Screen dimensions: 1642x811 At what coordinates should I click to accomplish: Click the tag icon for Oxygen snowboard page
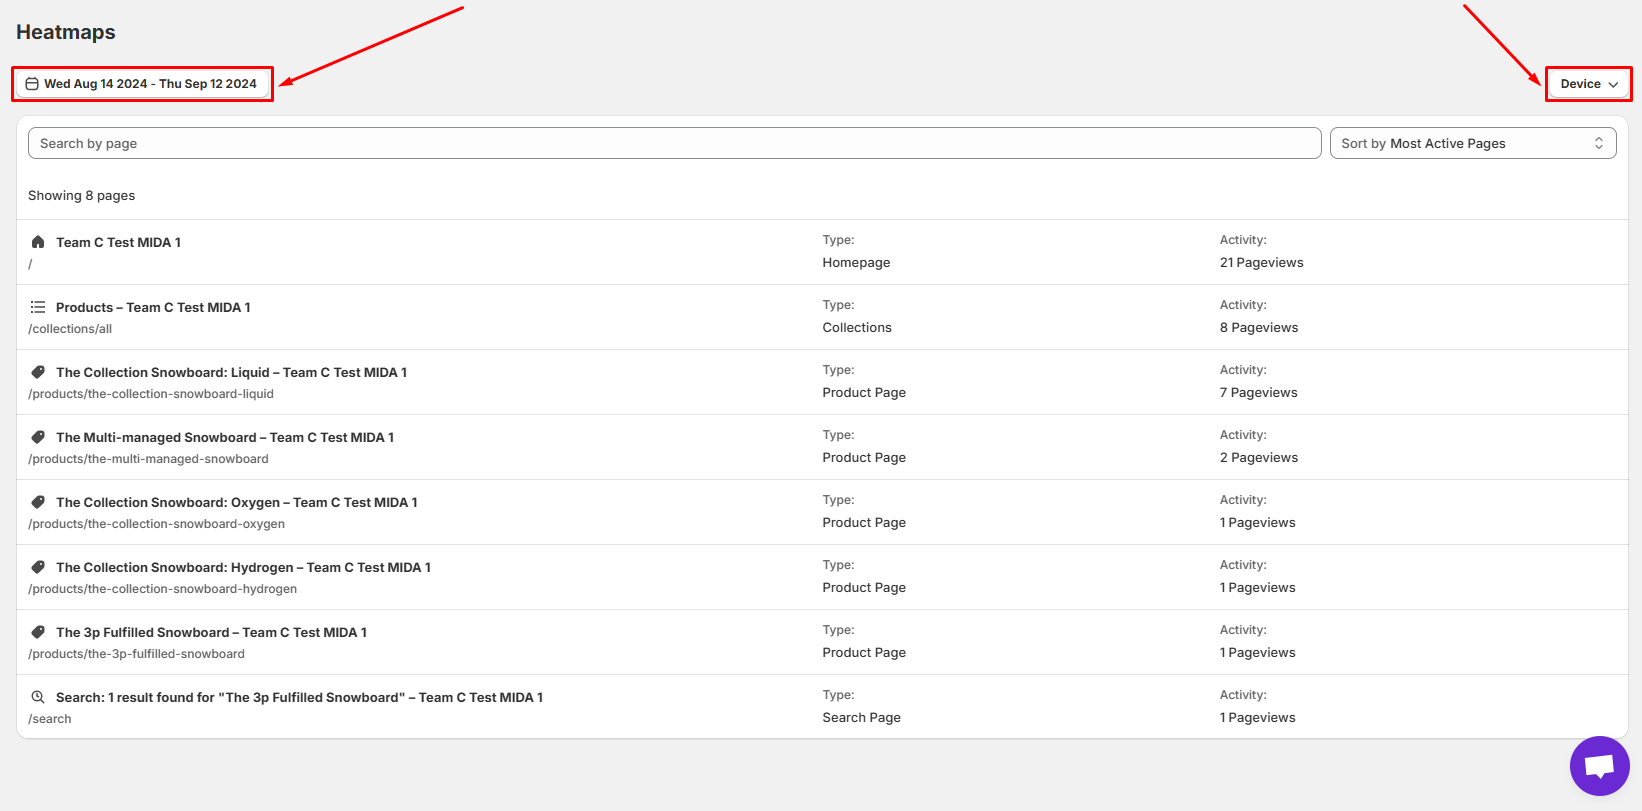tap(38, 502)
